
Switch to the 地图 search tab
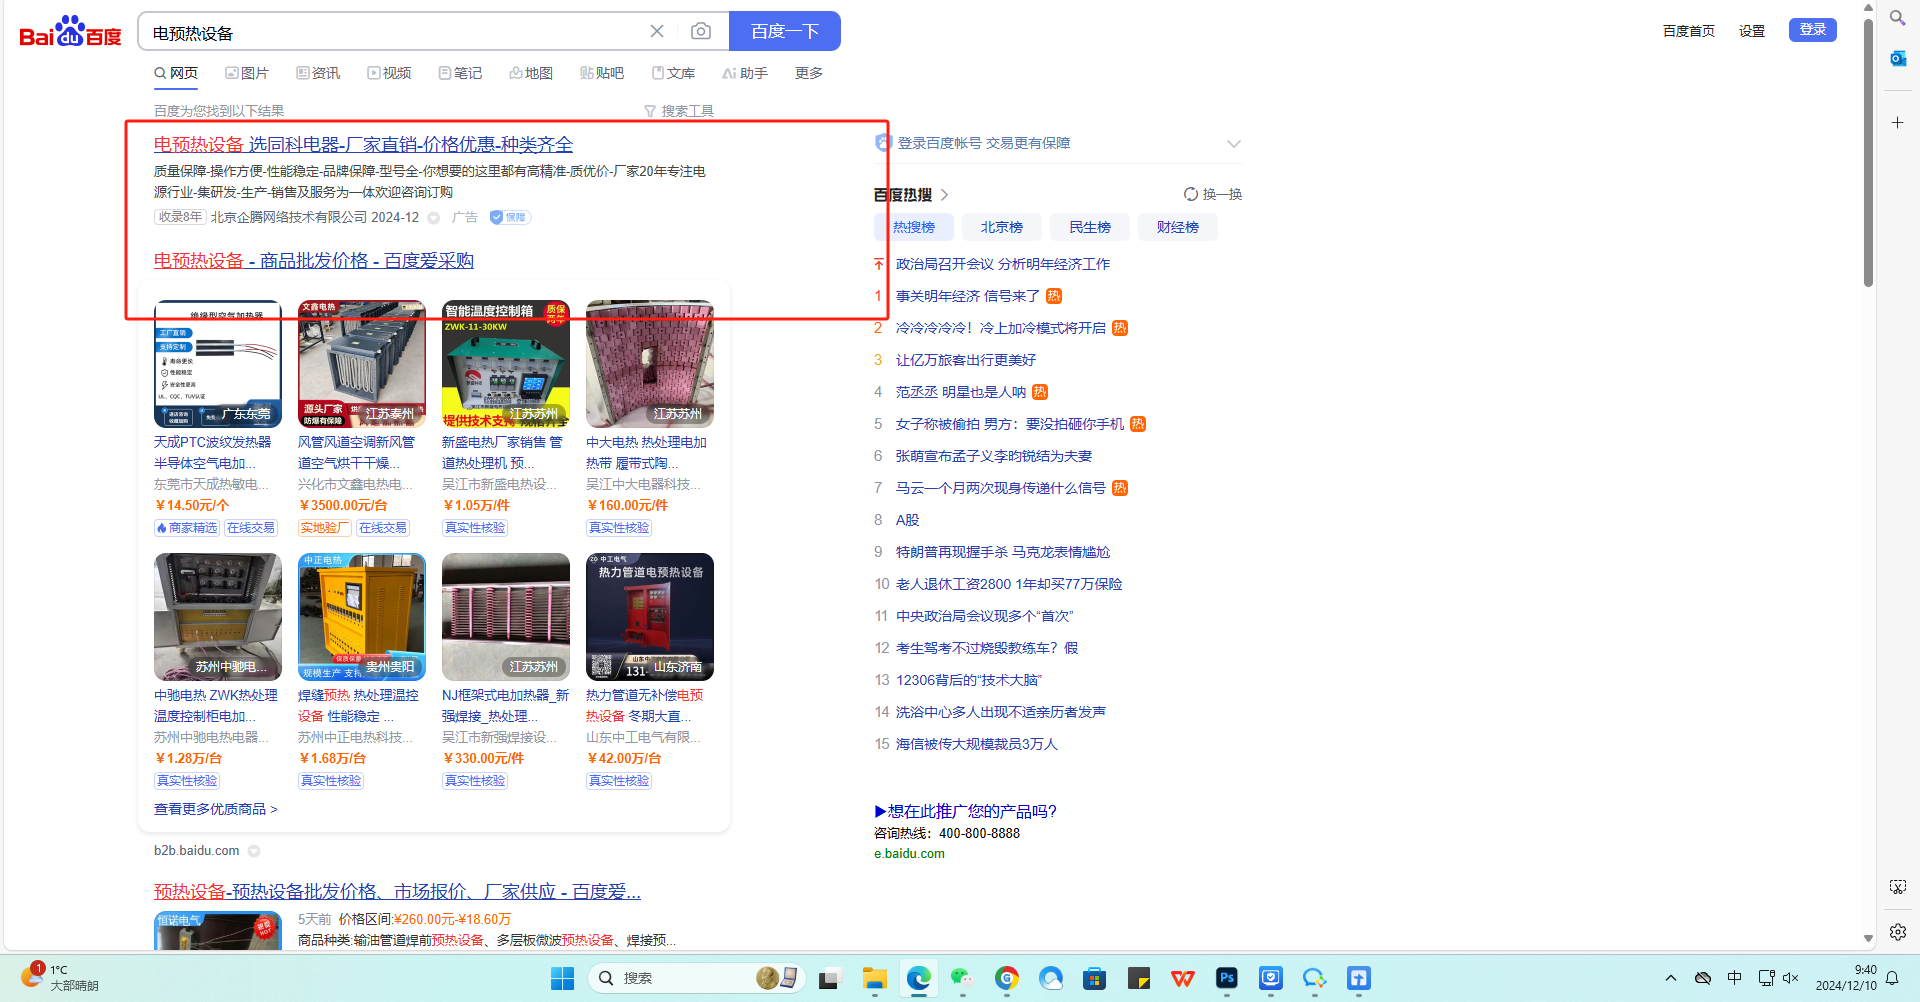pos(531,73)
